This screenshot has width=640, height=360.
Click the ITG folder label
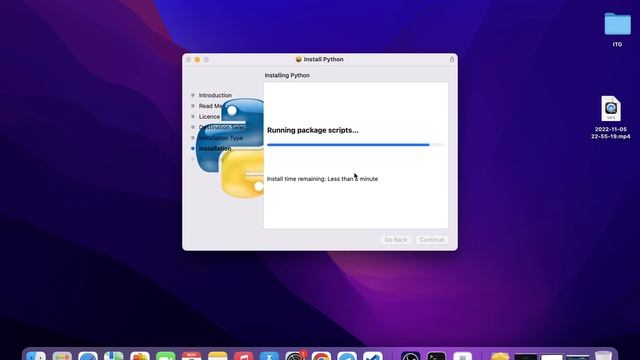[x=617, y=44]
